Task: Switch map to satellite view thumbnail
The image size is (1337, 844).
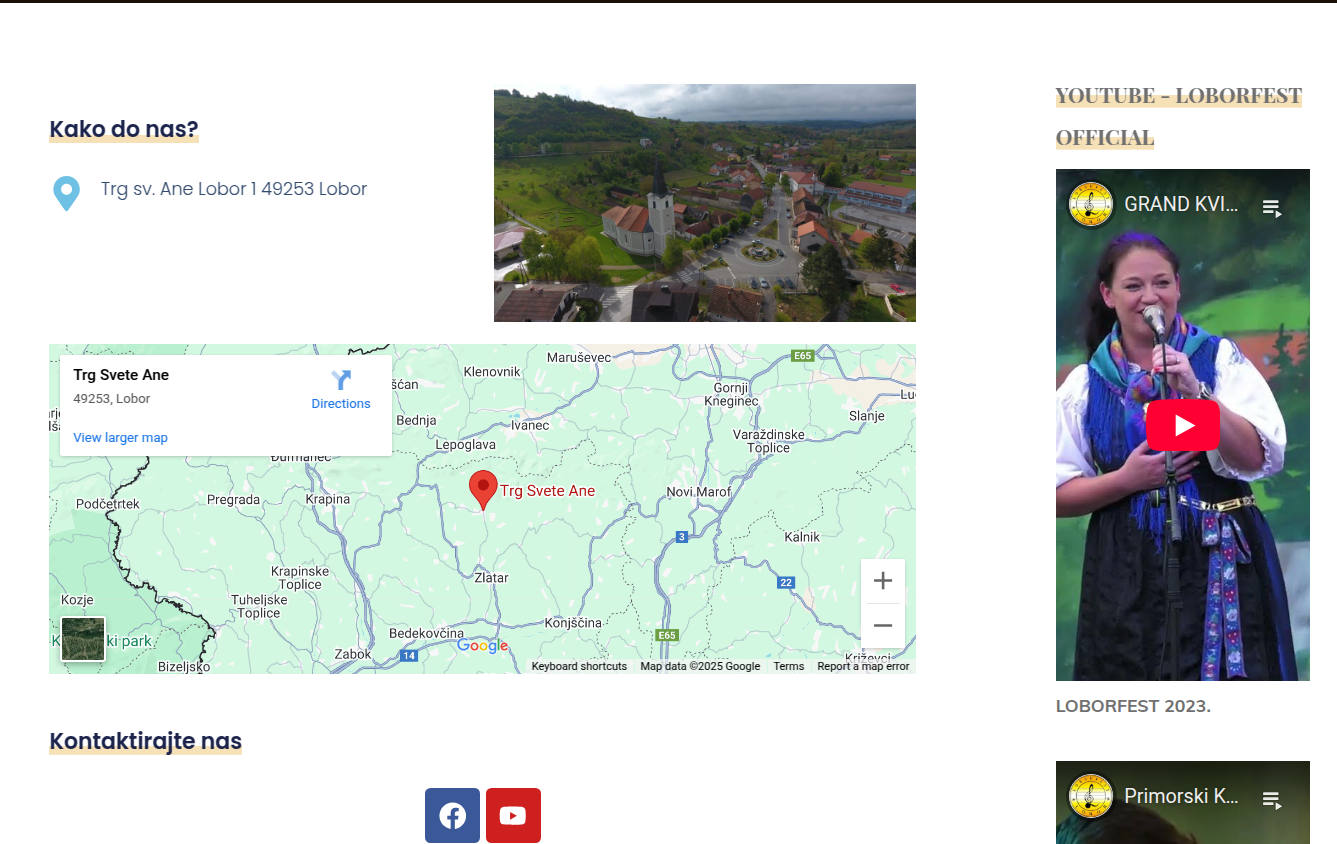Action: click(x=83, y=639)
